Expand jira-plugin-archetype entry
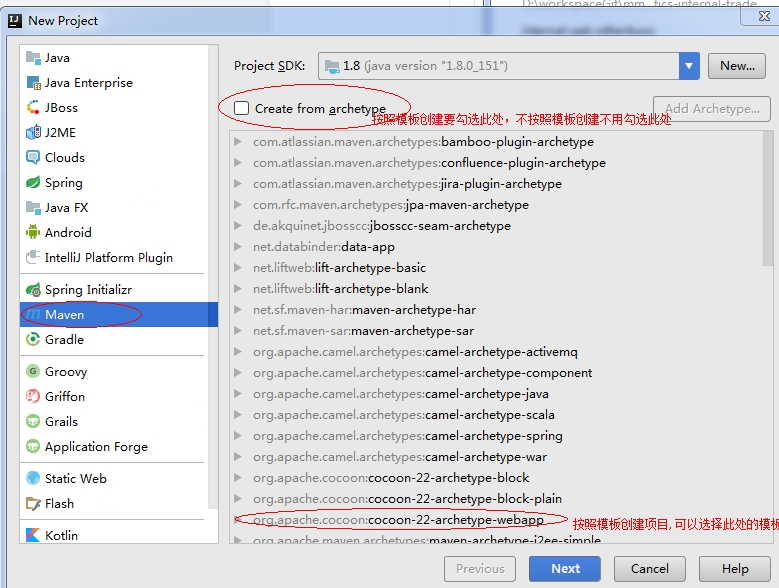Viewport: 779px width, 588px height. [238, 184]
